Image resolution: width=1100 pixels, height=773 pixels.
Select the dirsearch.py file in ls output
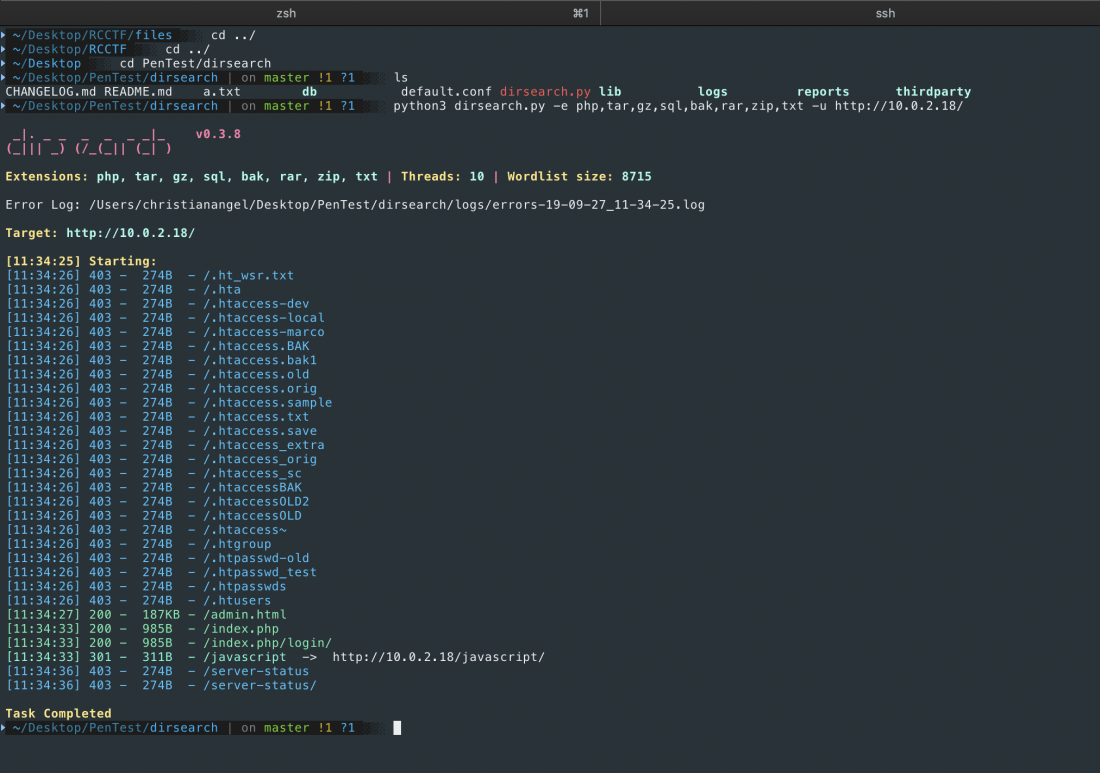point(545,92)
